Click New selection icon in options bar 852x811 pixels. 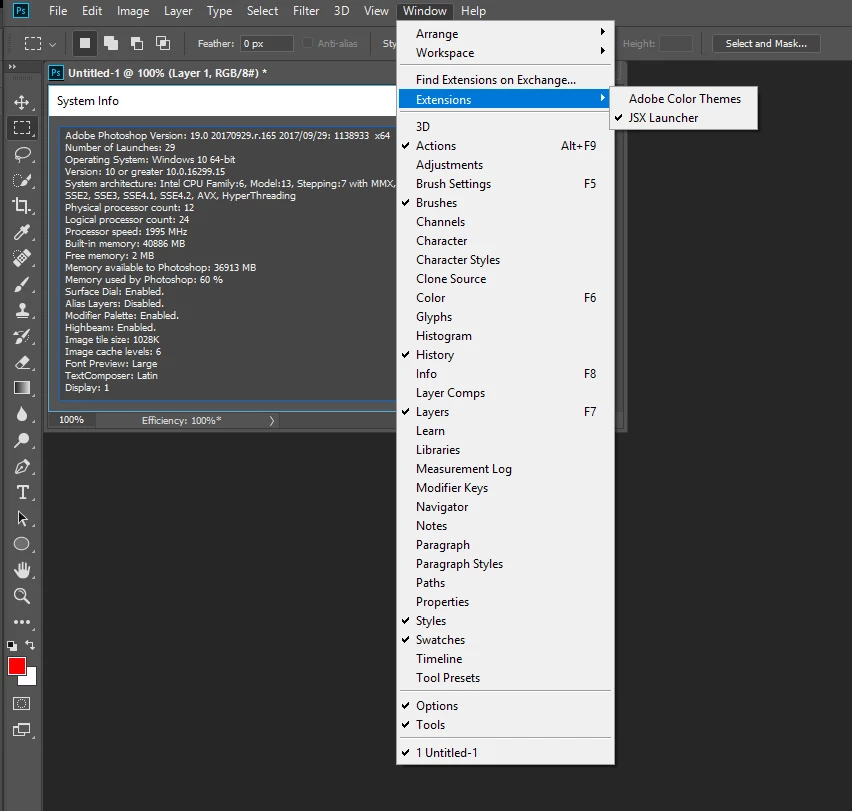tap(85, 43)
